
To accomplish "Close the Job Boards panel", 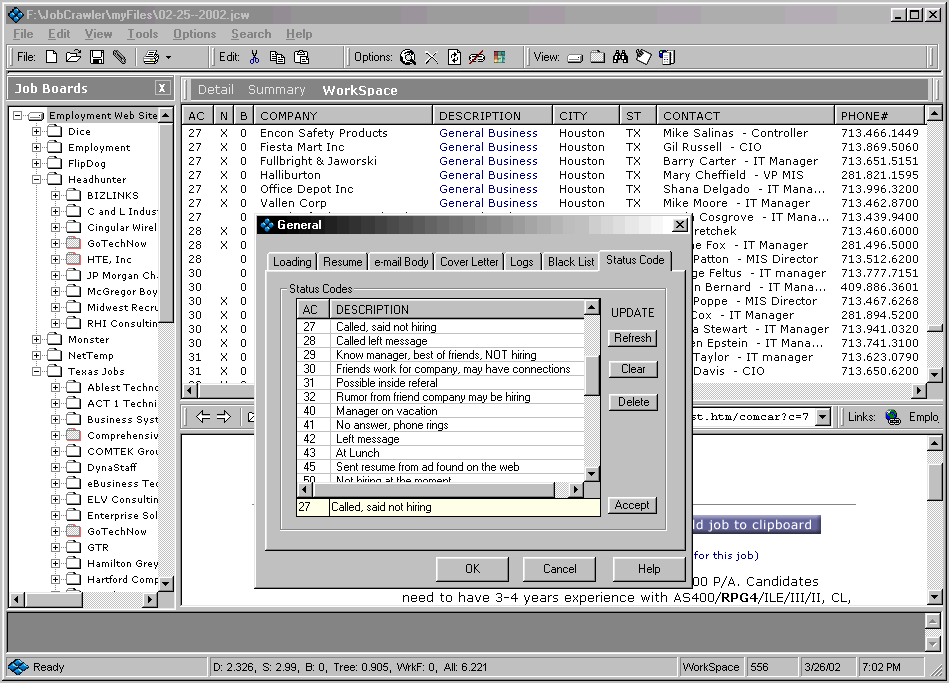I will click(162, 88).
